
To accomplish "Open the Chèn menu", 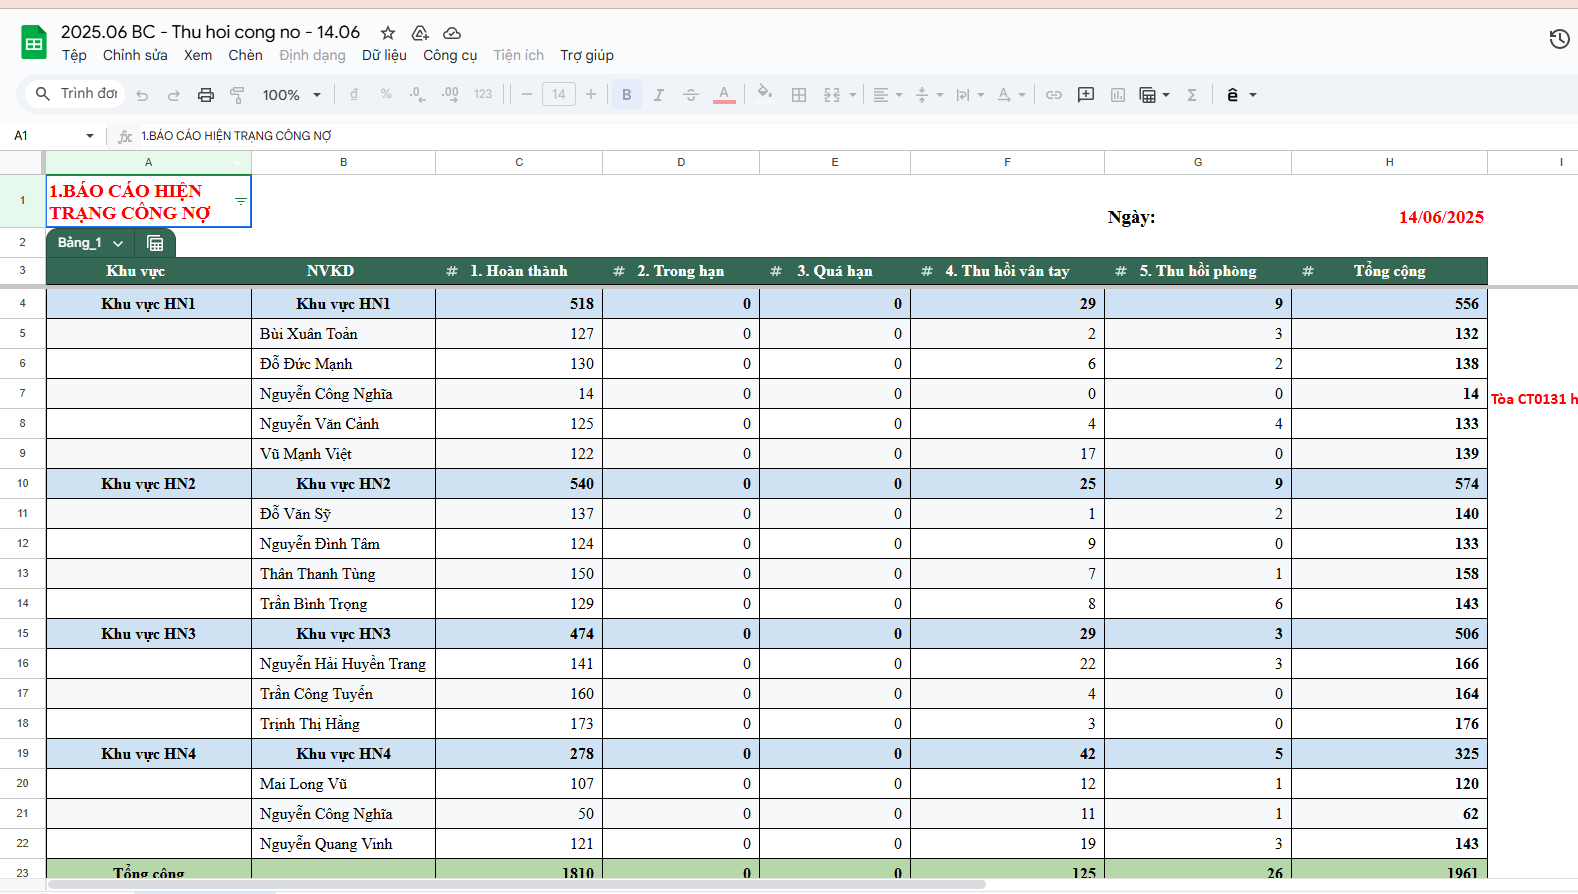I will (245, 55).
